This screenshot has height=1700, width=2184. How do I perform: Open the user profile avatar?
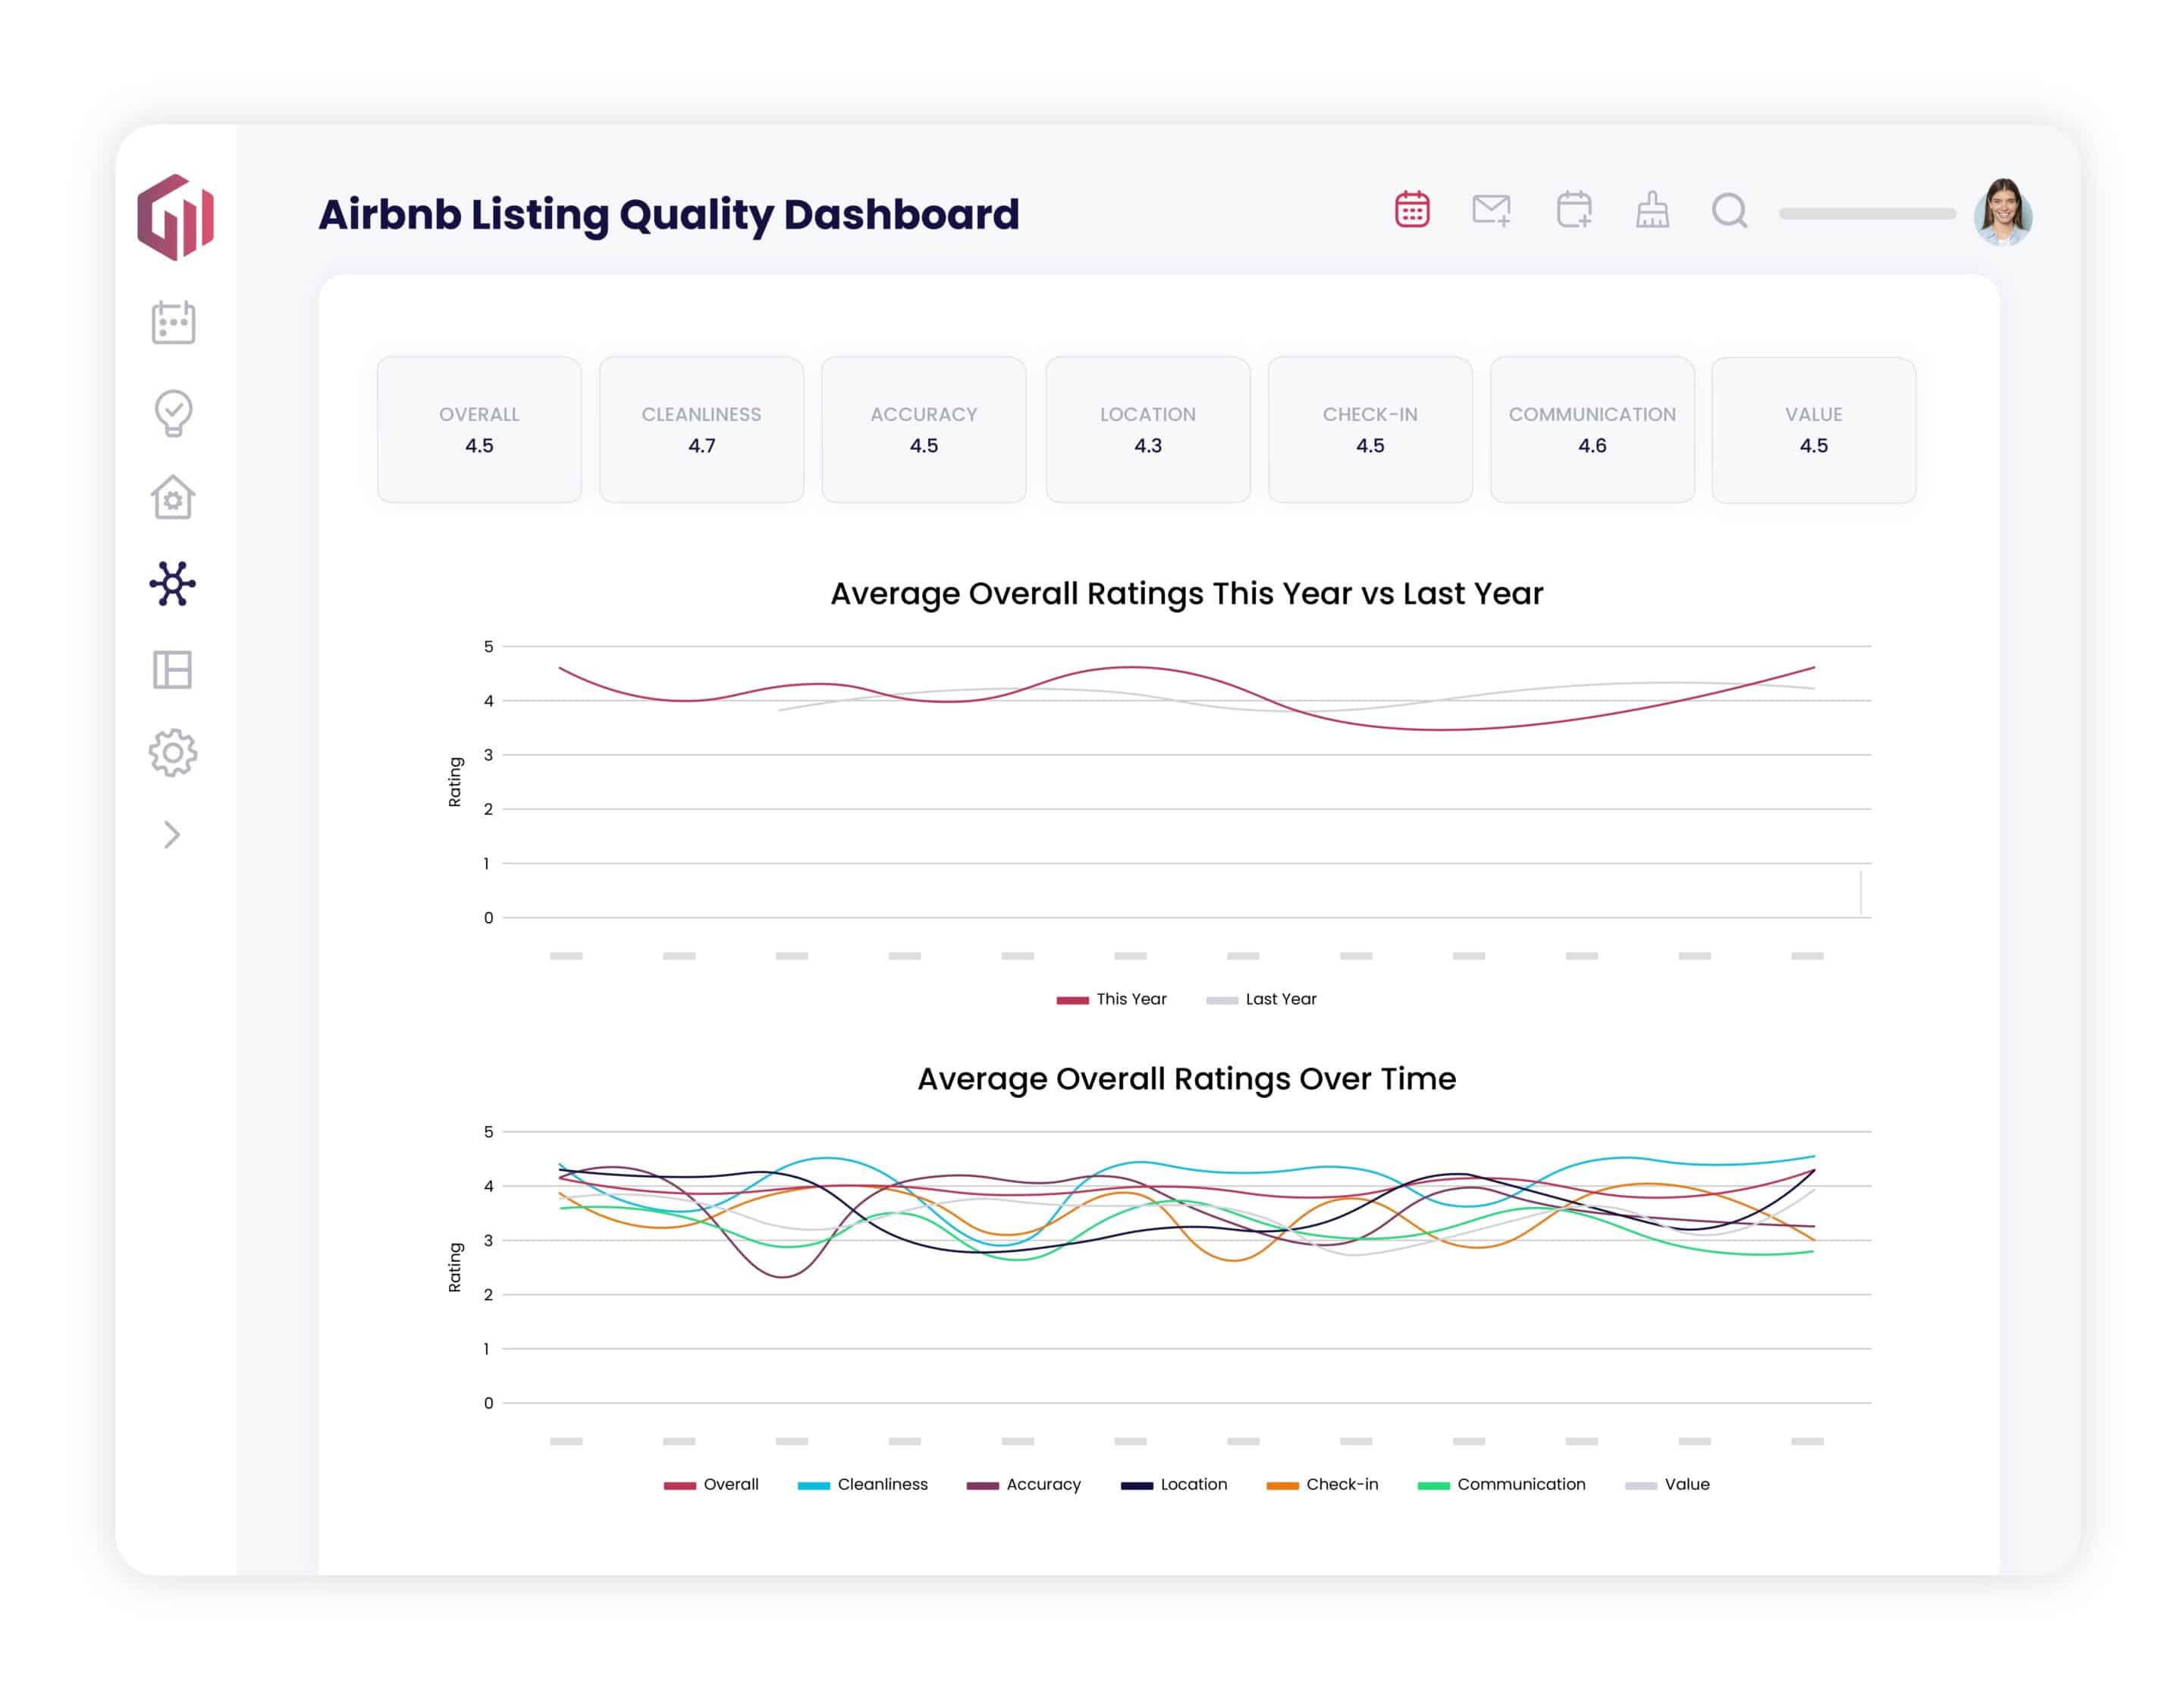(x=2002, y=212)
